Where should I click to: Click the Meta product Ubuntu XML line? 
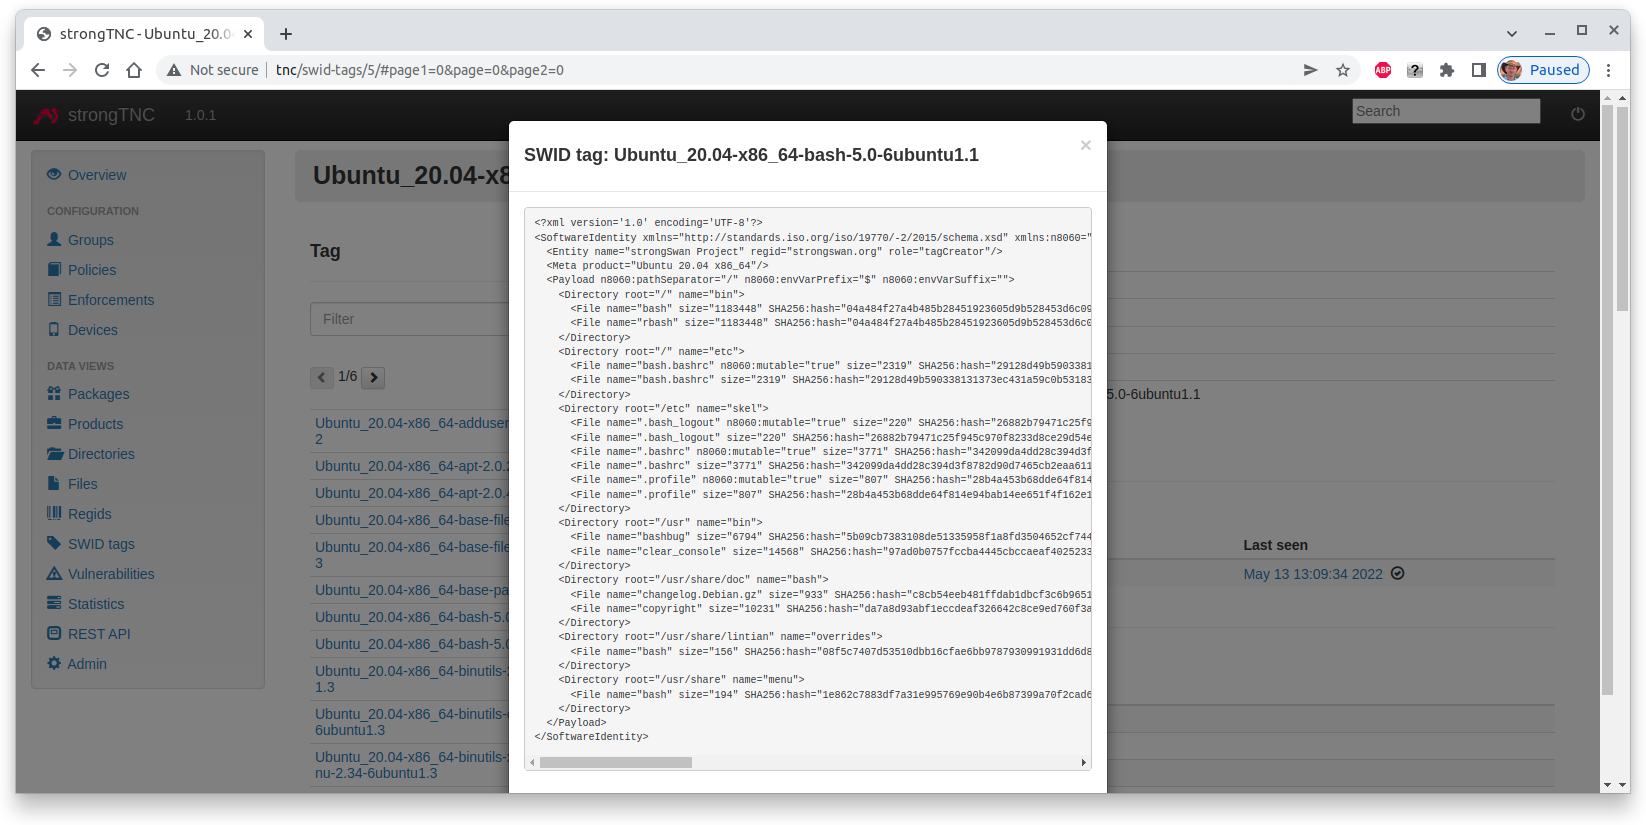pyautogui.click(x=657, y=266)
